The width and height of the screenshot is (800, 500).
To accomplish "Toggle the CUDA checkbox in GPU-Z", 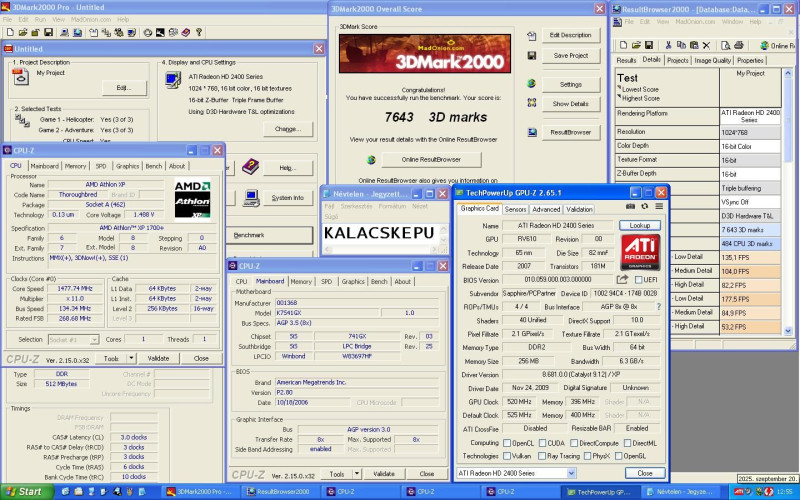I will coord(542,443).
